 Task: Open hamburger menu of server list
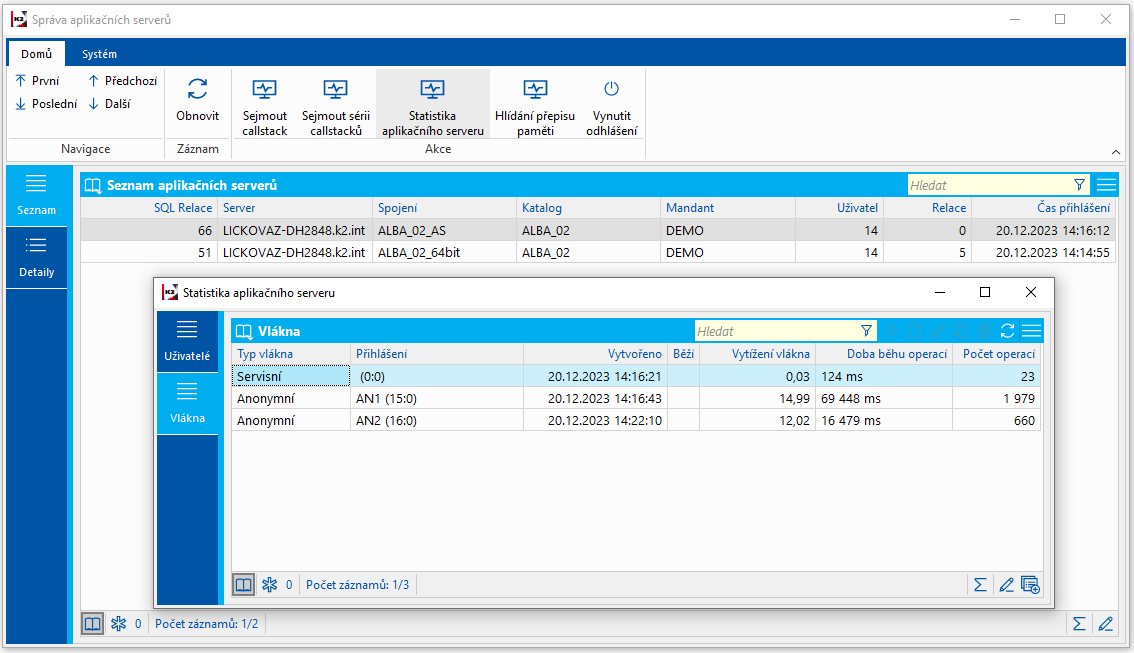pos(1106,185)
